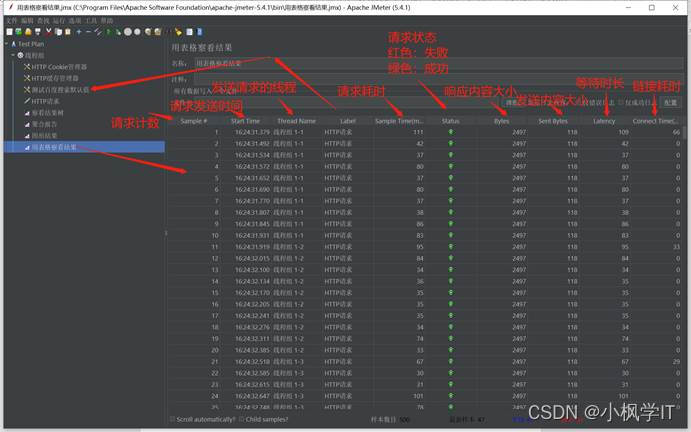Toggle the Scroll automatically checkbox
The height and width of the screenshot is (432, 691).
pyautogui.click(x=172, y=419)
